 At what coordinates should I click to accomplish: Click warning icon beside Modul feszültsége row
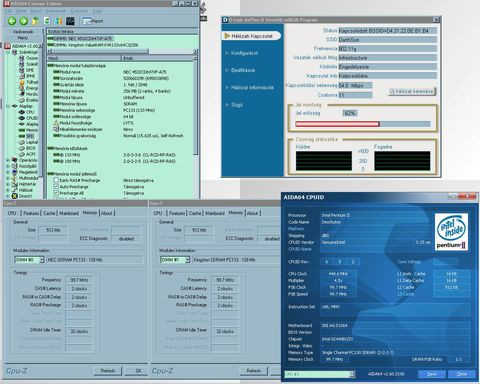click(56, 123)
